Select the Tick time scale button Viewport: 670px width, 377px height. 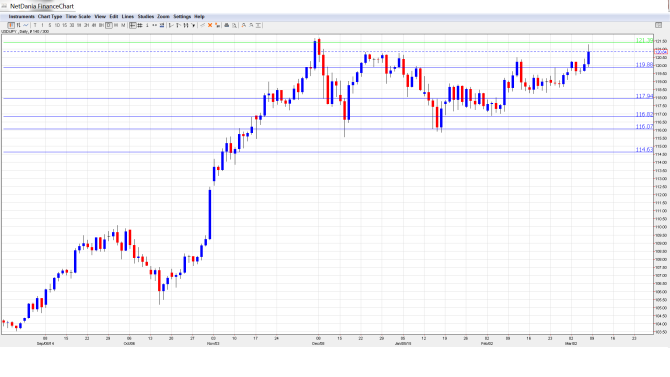[x=35, y=25]
